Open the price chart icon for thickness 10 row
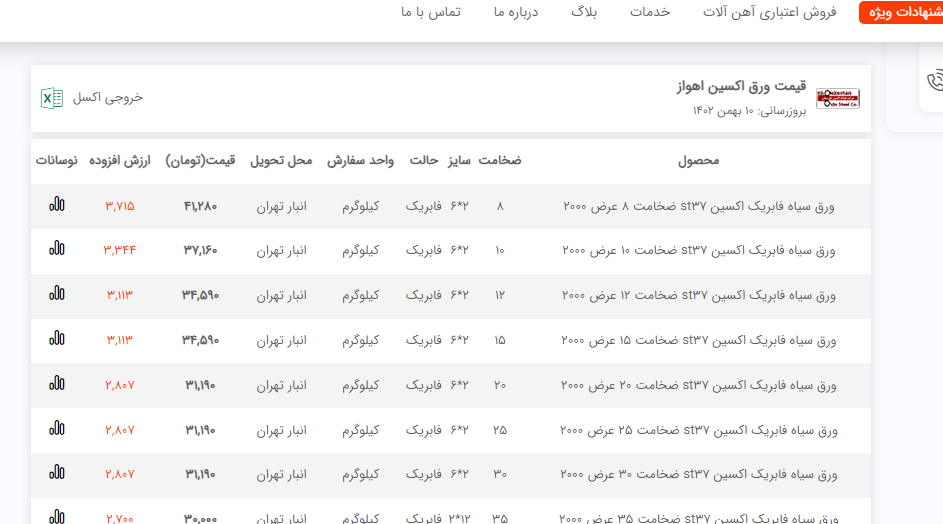 [x=57, y=249]
